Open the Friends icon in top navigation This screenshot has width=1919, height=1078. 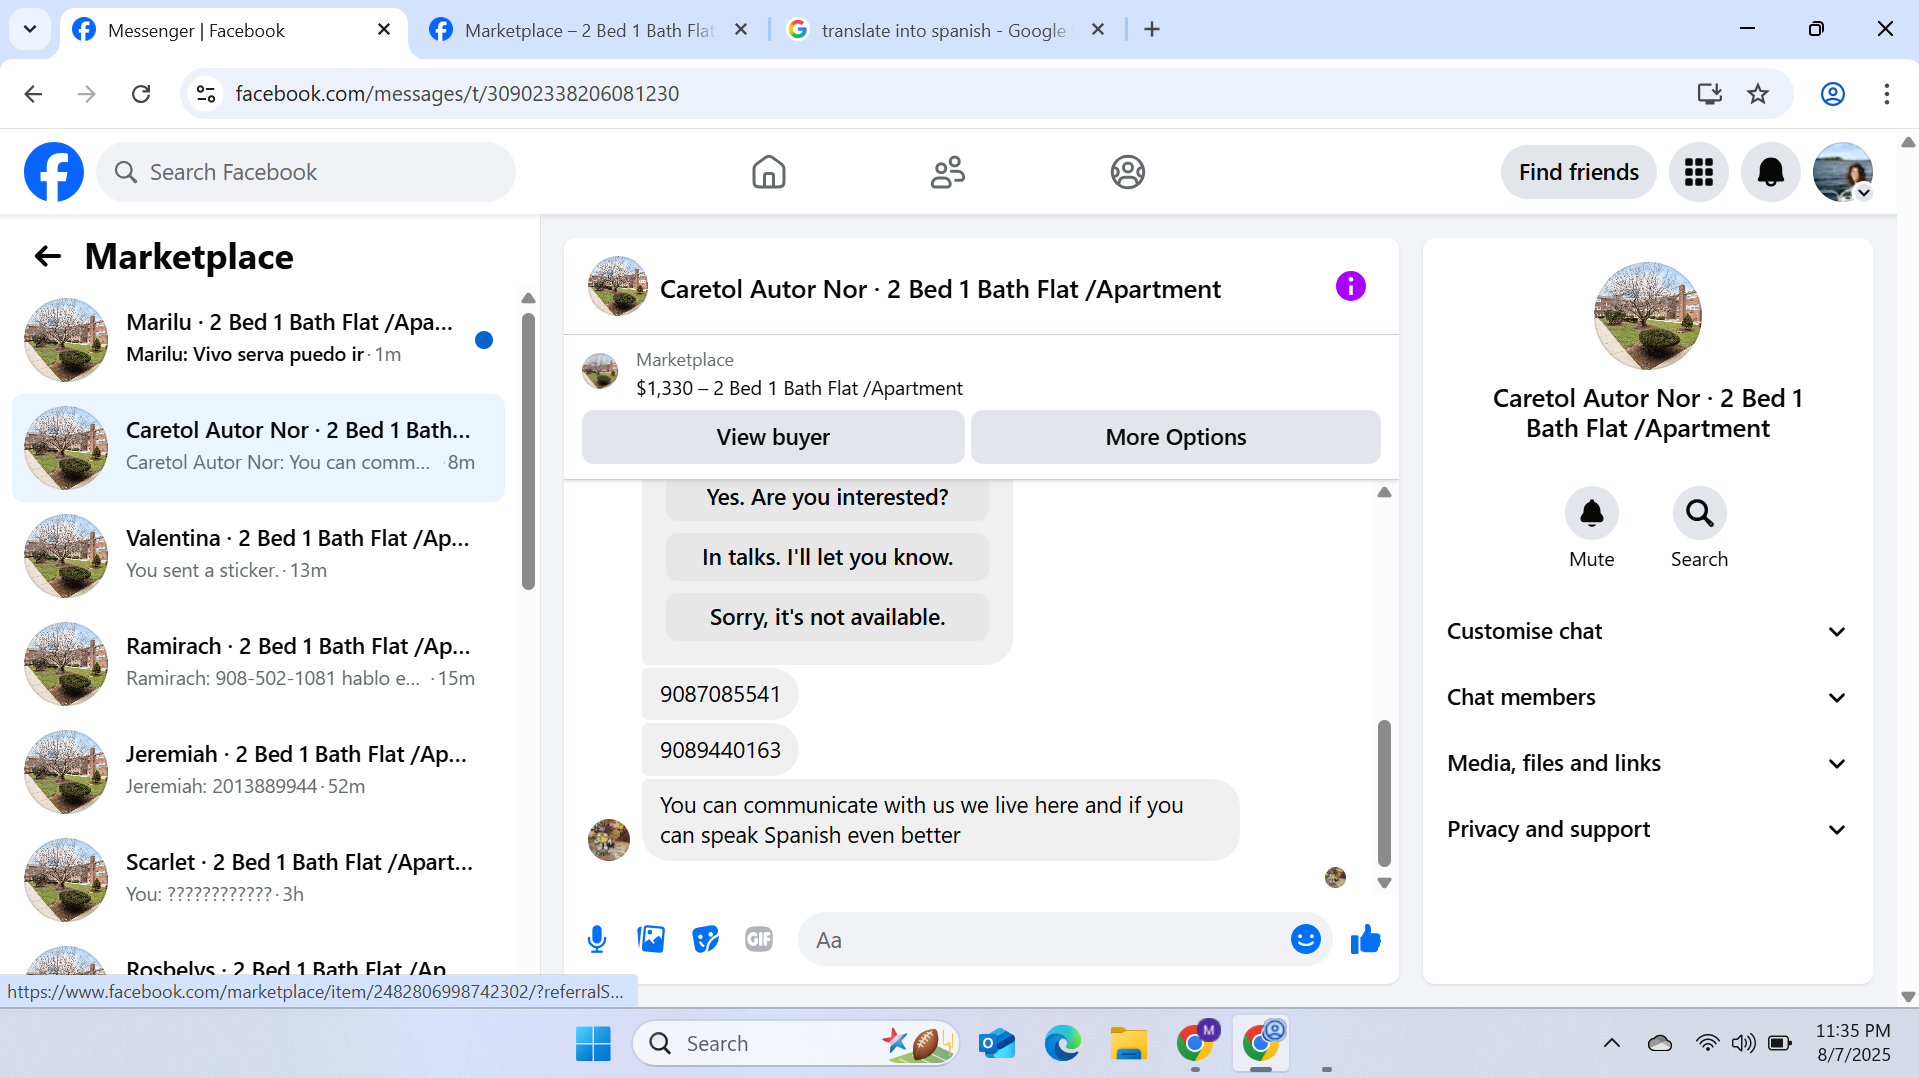point(947,172)
